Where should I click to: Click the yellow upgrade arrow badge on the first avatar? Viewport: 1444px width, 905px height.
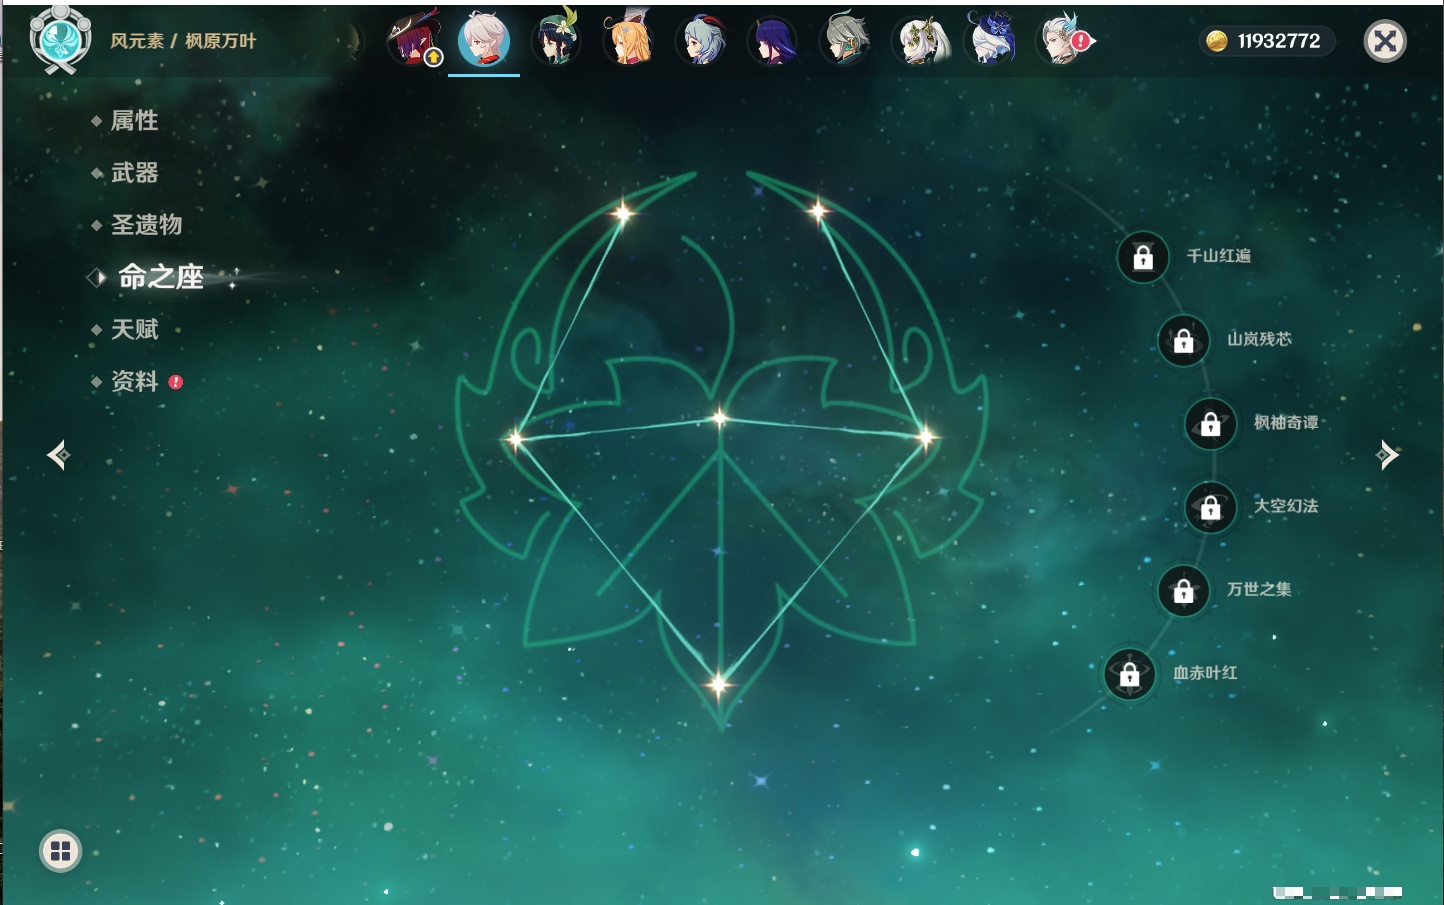click(433, 58)
